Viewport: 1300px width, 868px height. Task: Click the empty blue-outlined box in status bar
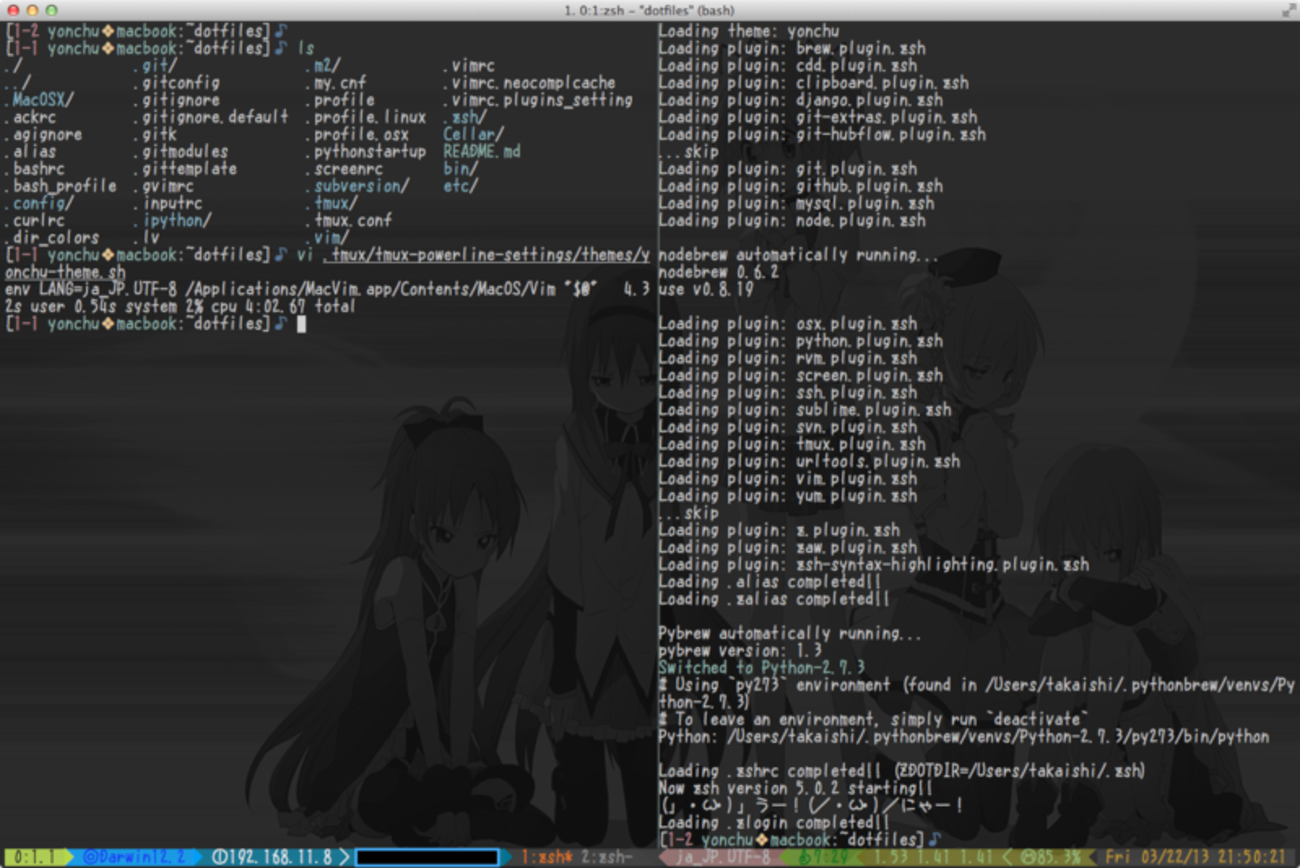pos(427,857)
